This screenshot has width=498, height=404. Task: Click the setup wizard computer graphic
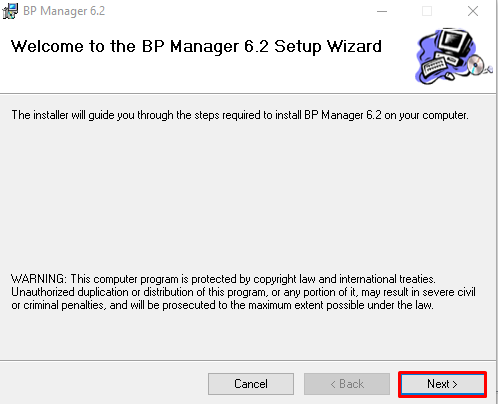click(454, 56)
